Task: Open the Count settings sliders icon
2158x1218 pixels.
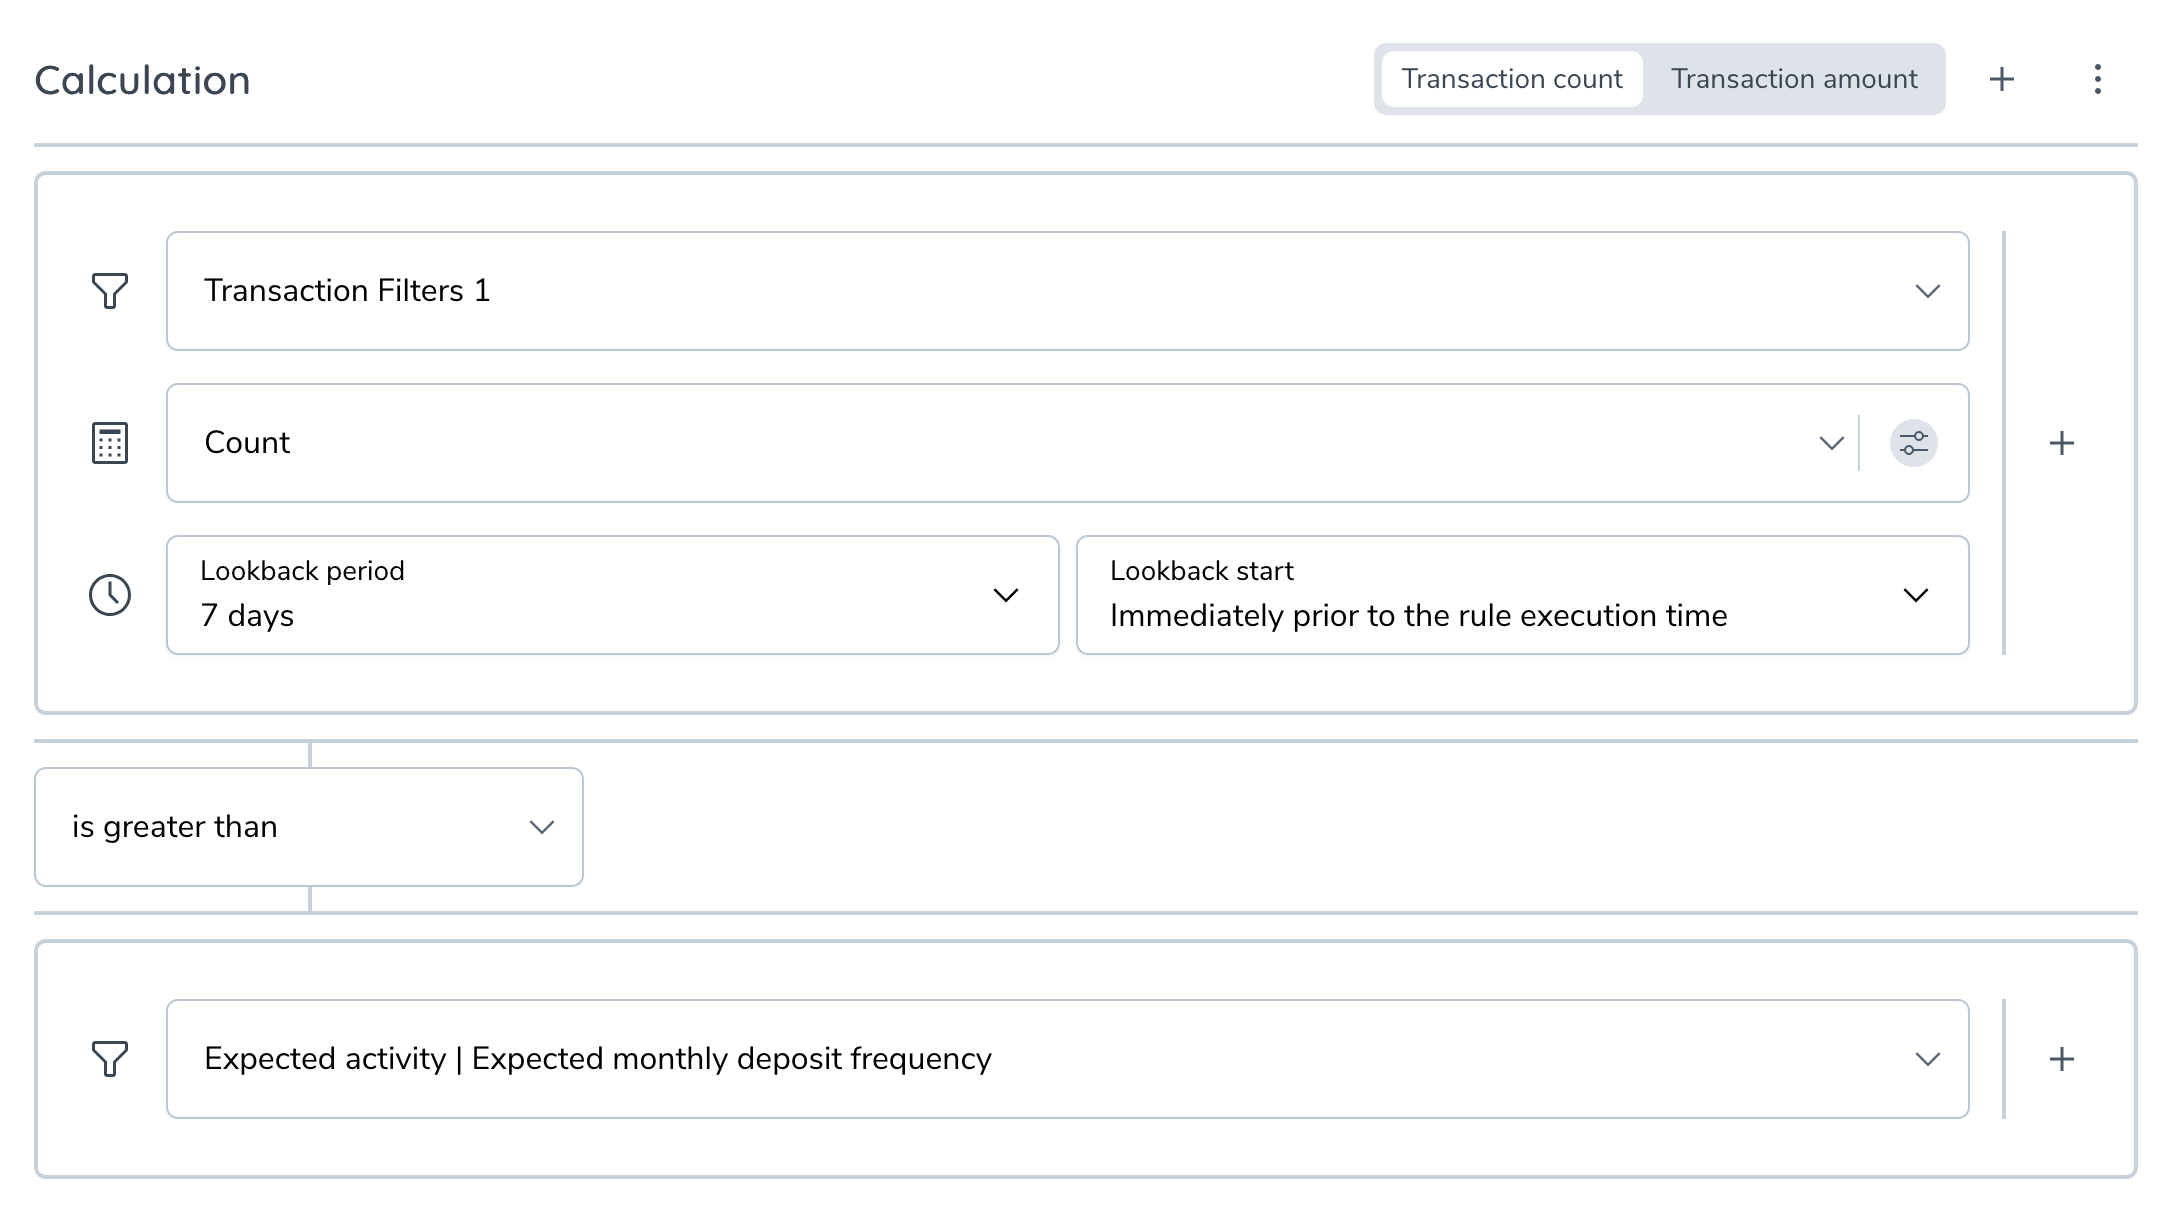Action: tap(1913, 443)
